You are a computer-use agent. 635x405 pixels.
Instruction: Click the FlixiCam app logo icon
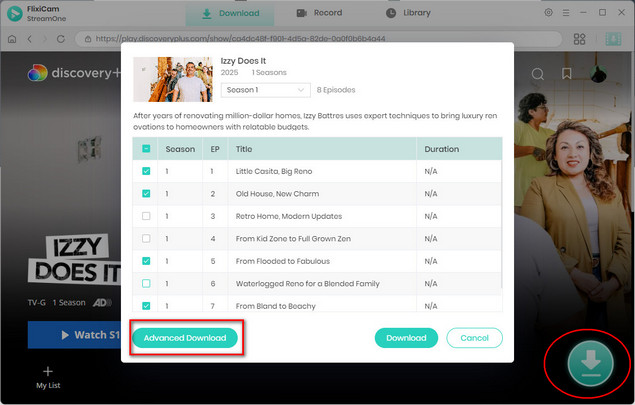coord(15,14)
